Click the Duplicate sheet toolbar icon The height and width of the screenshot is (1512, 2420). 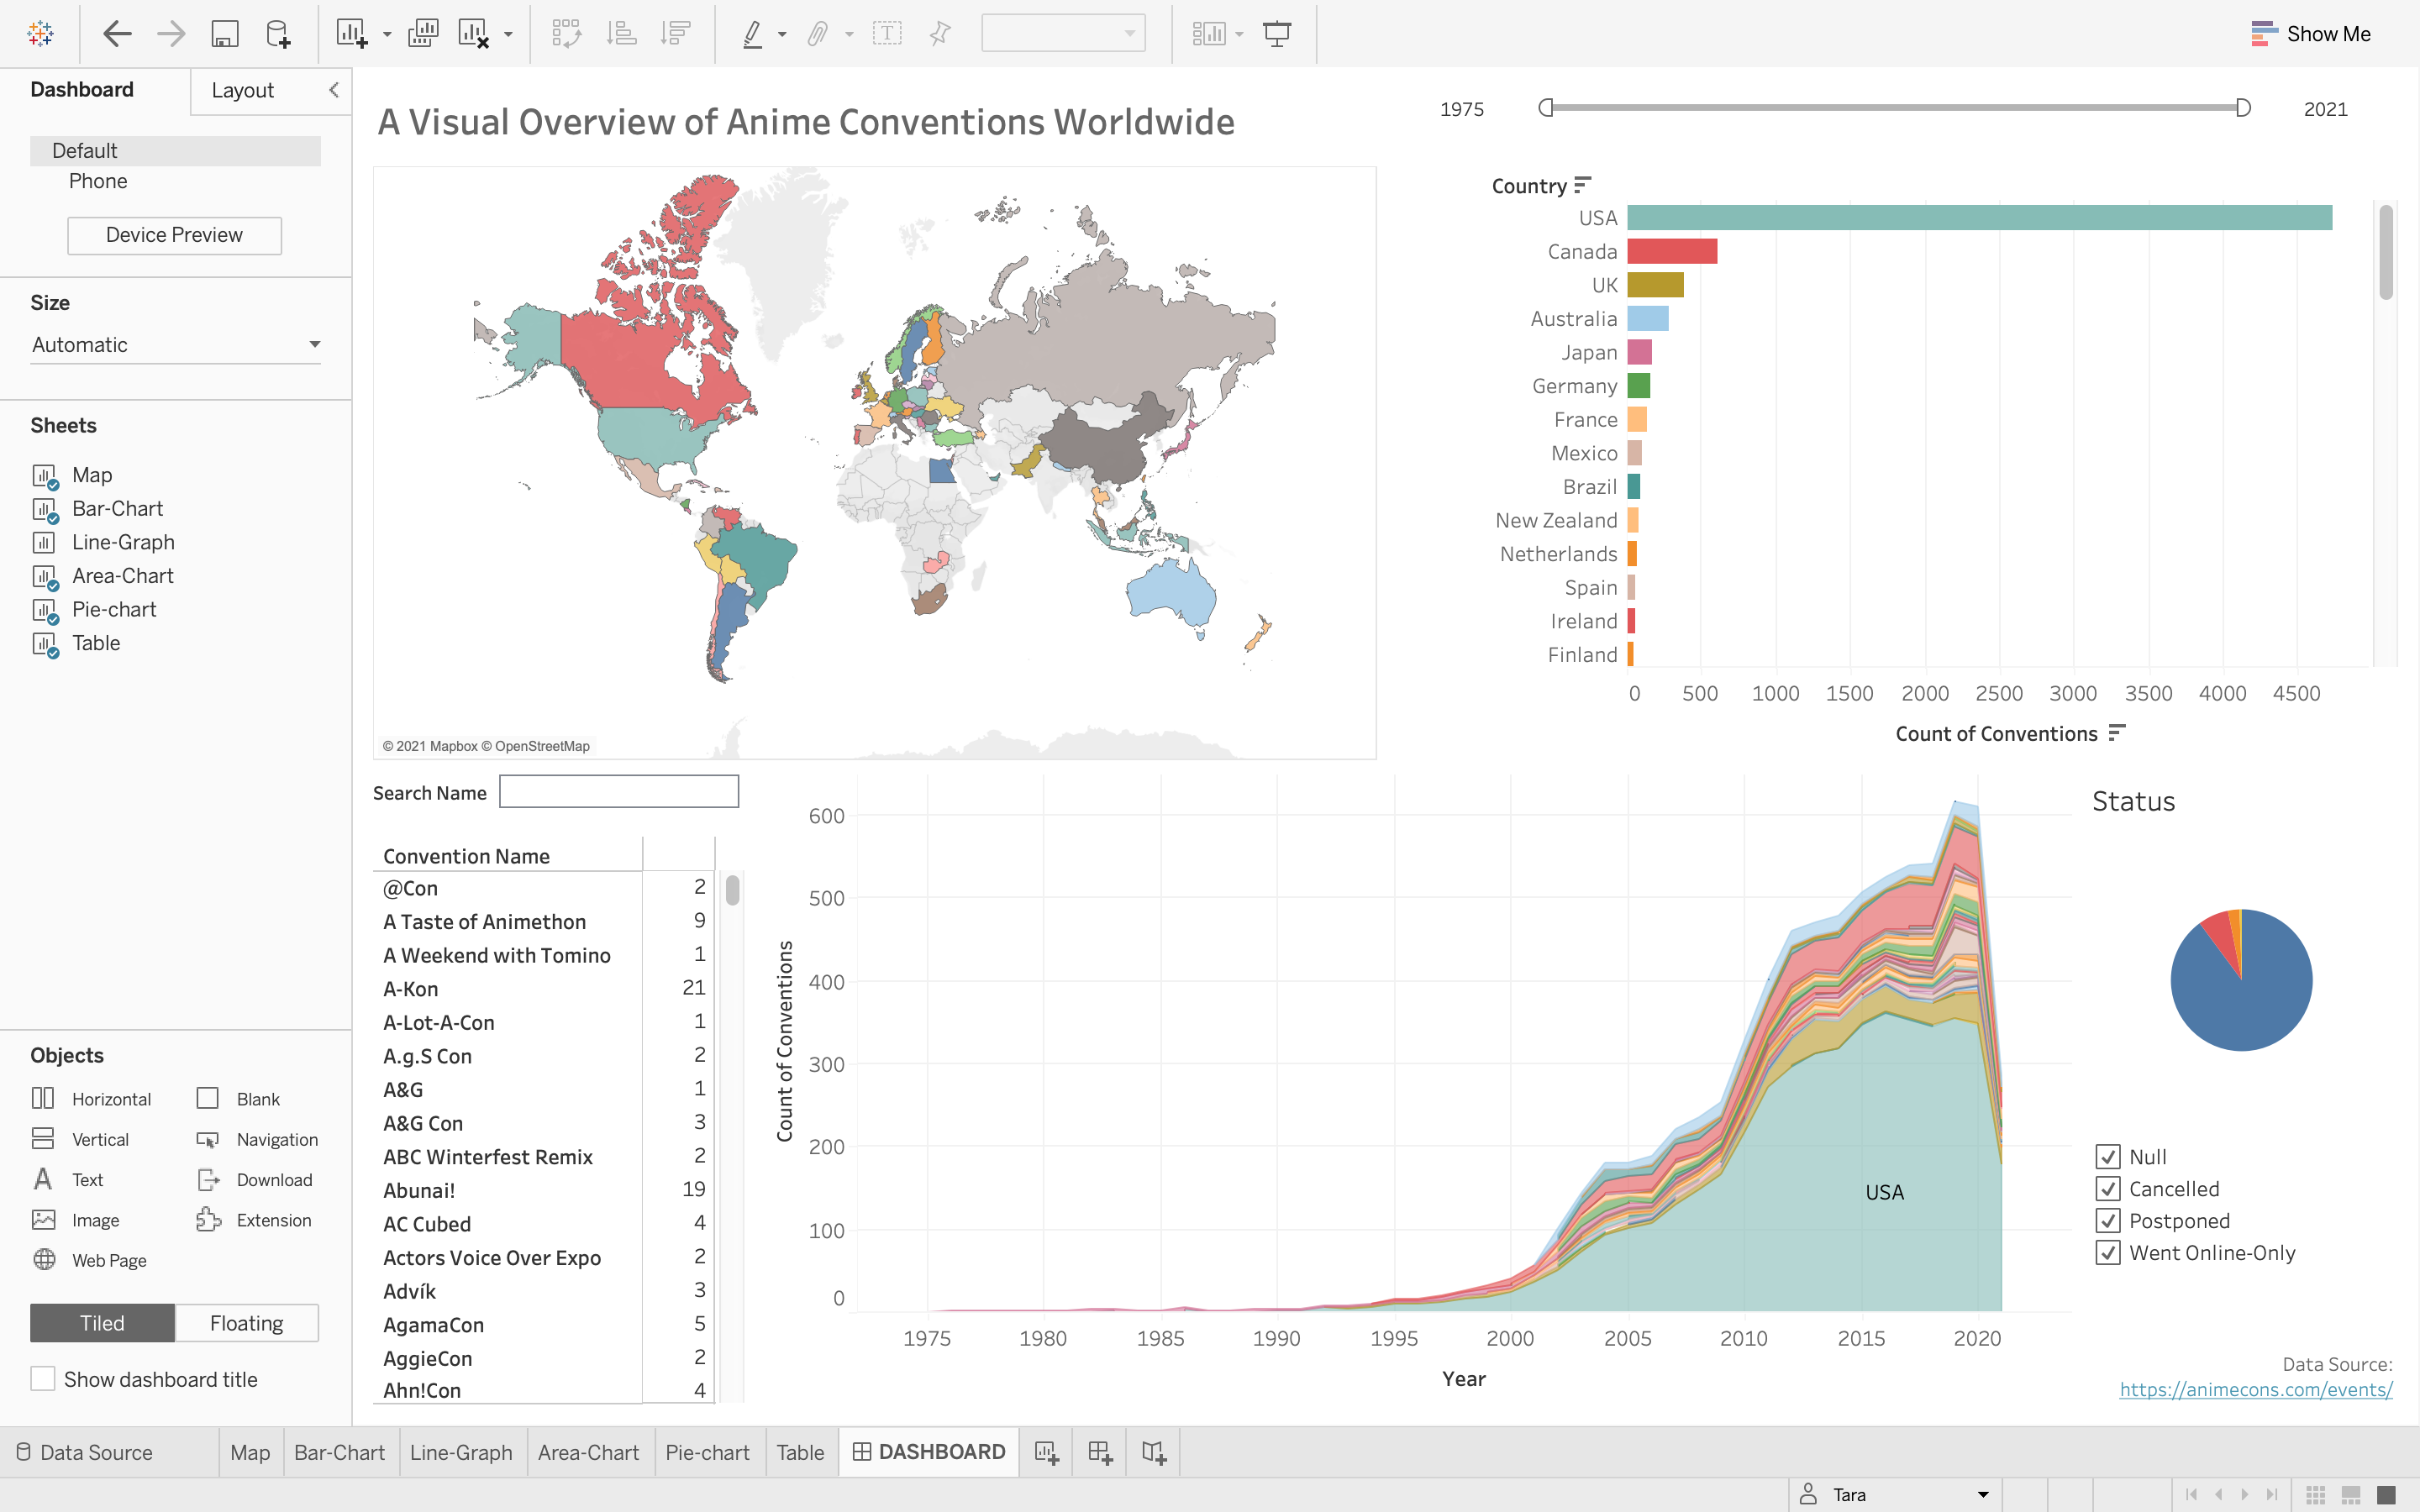coord(423,34)
